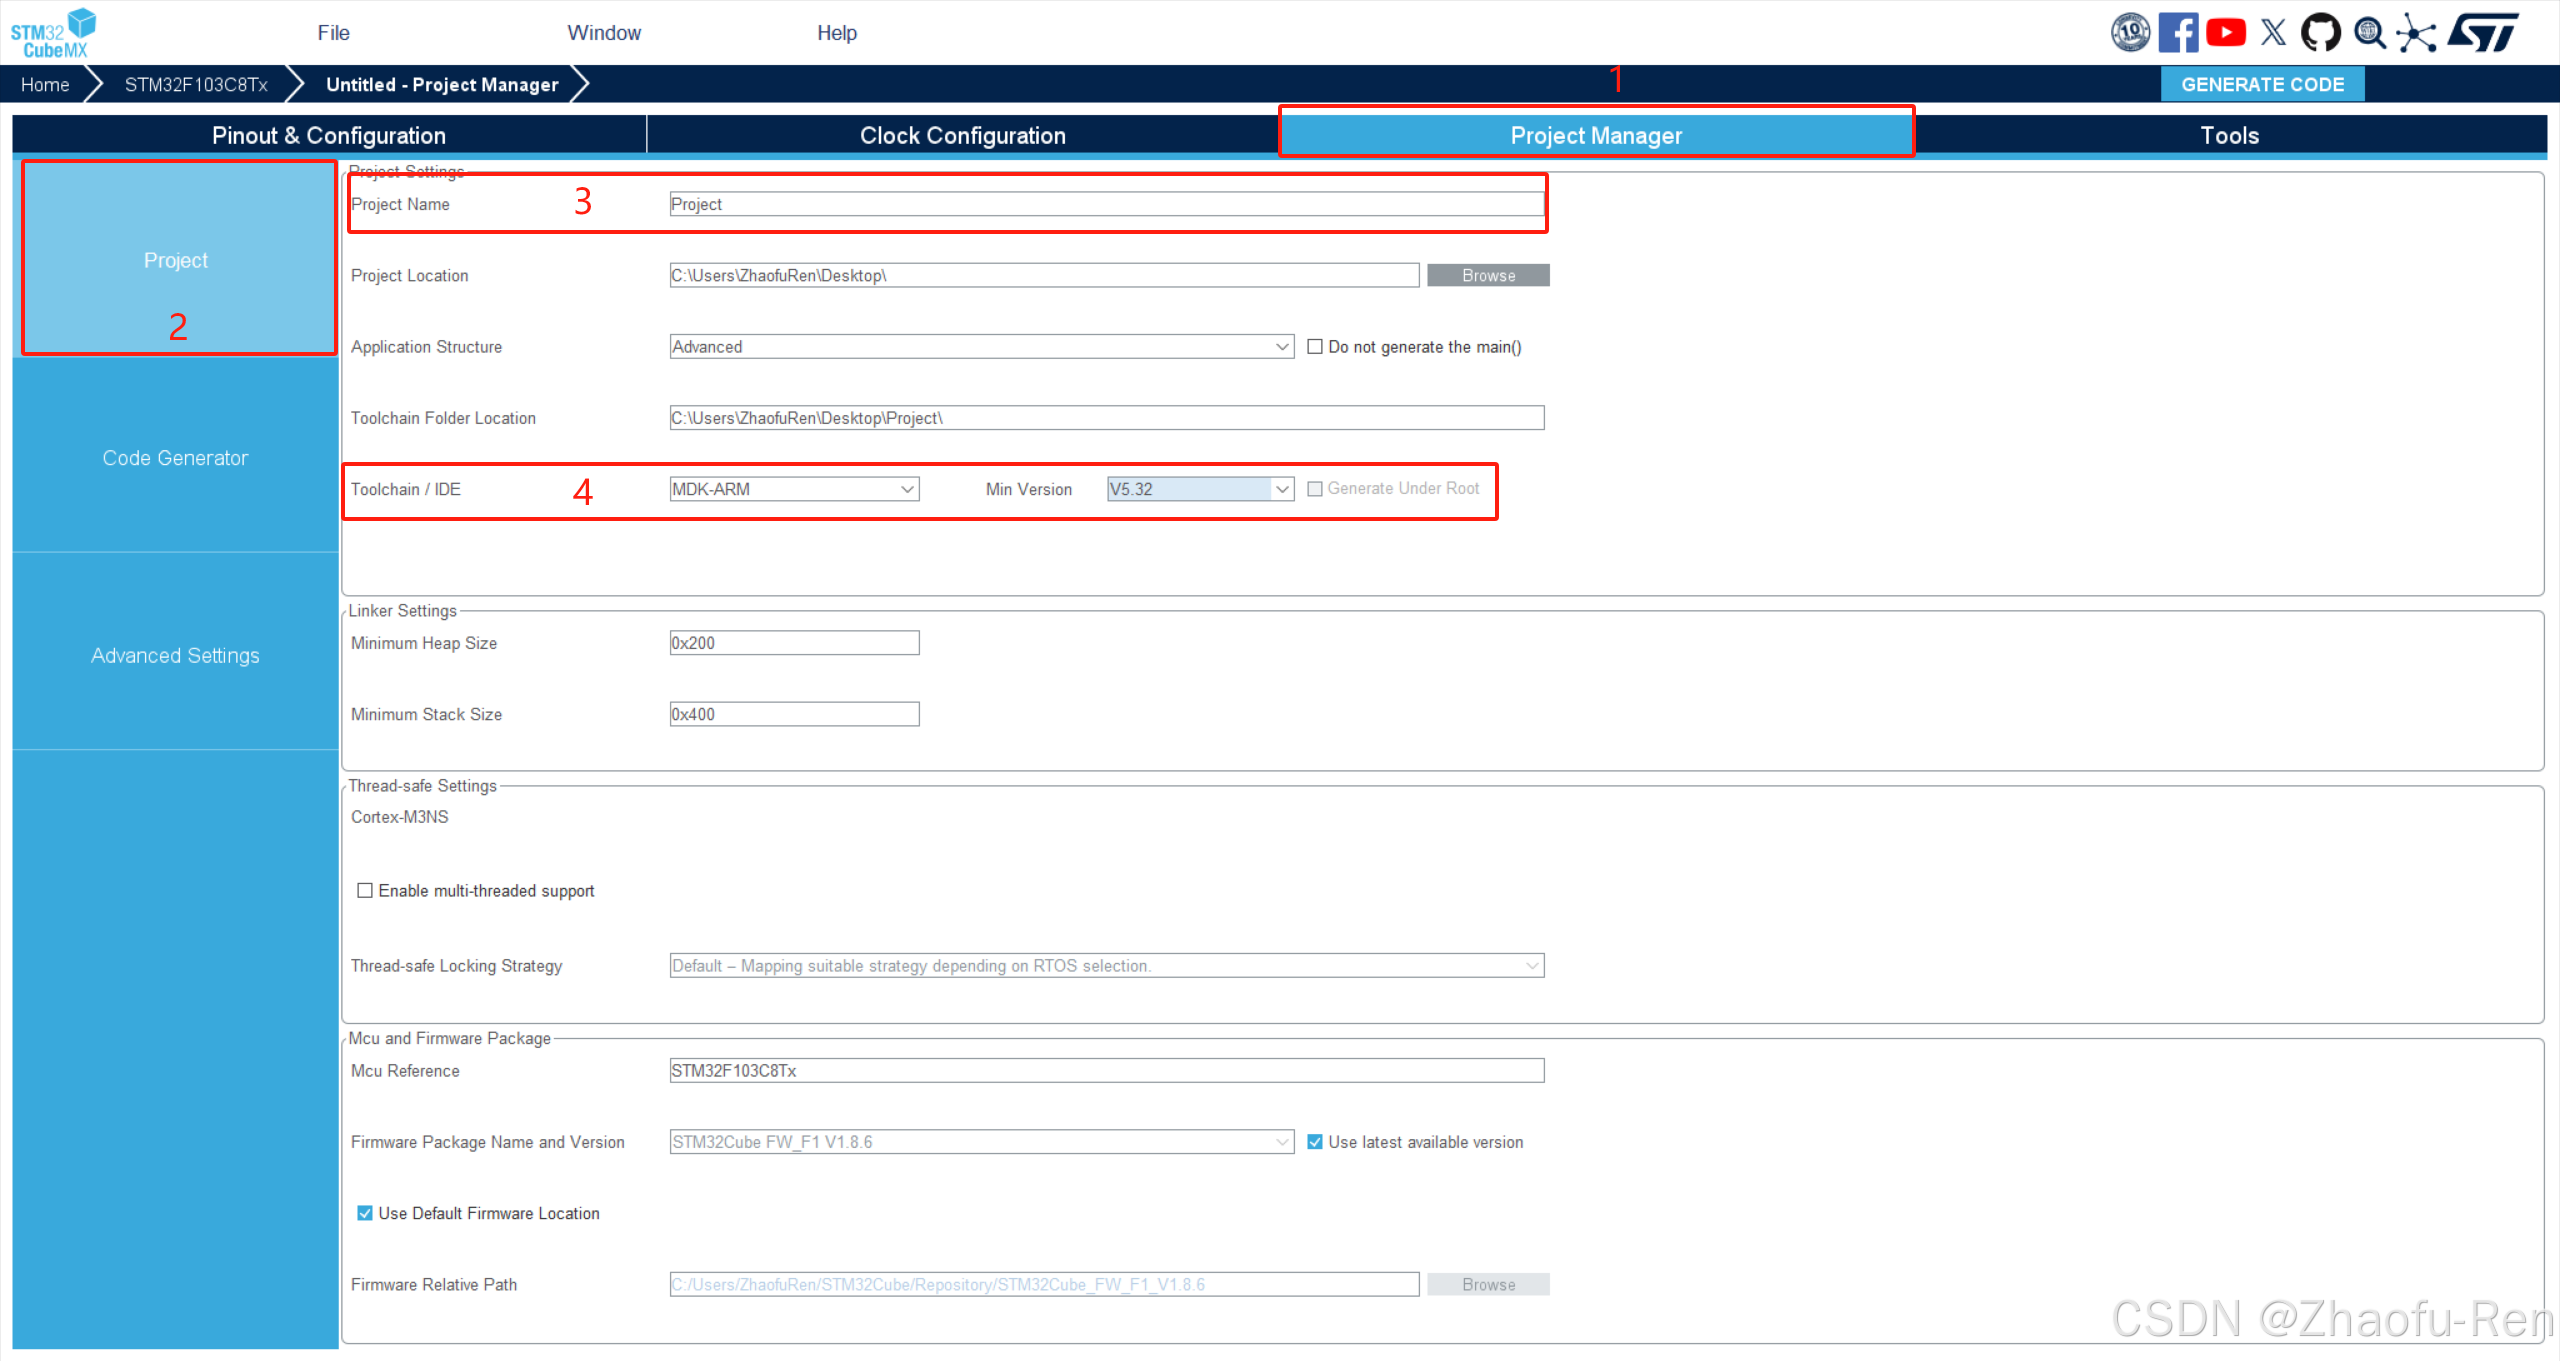Click the Firmware Relative Path field
The height and width of the screenshot is (1361, 2560).
click(1044, 1285)
